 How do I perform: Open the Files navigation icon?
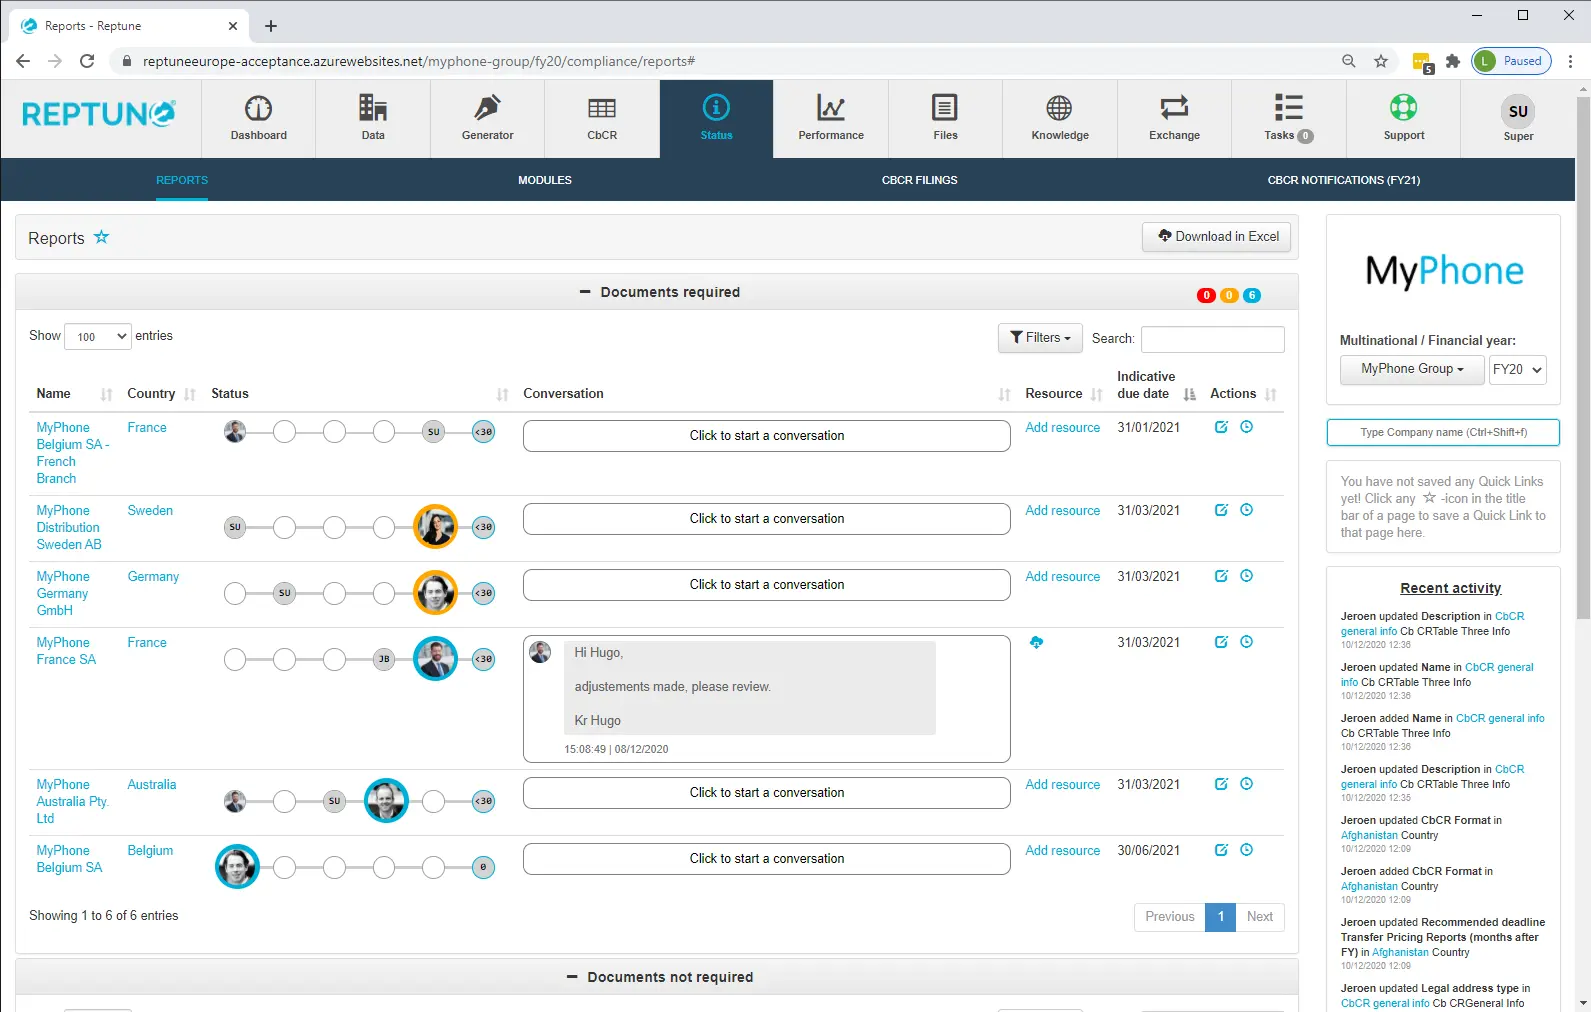[x=945, y=108]
